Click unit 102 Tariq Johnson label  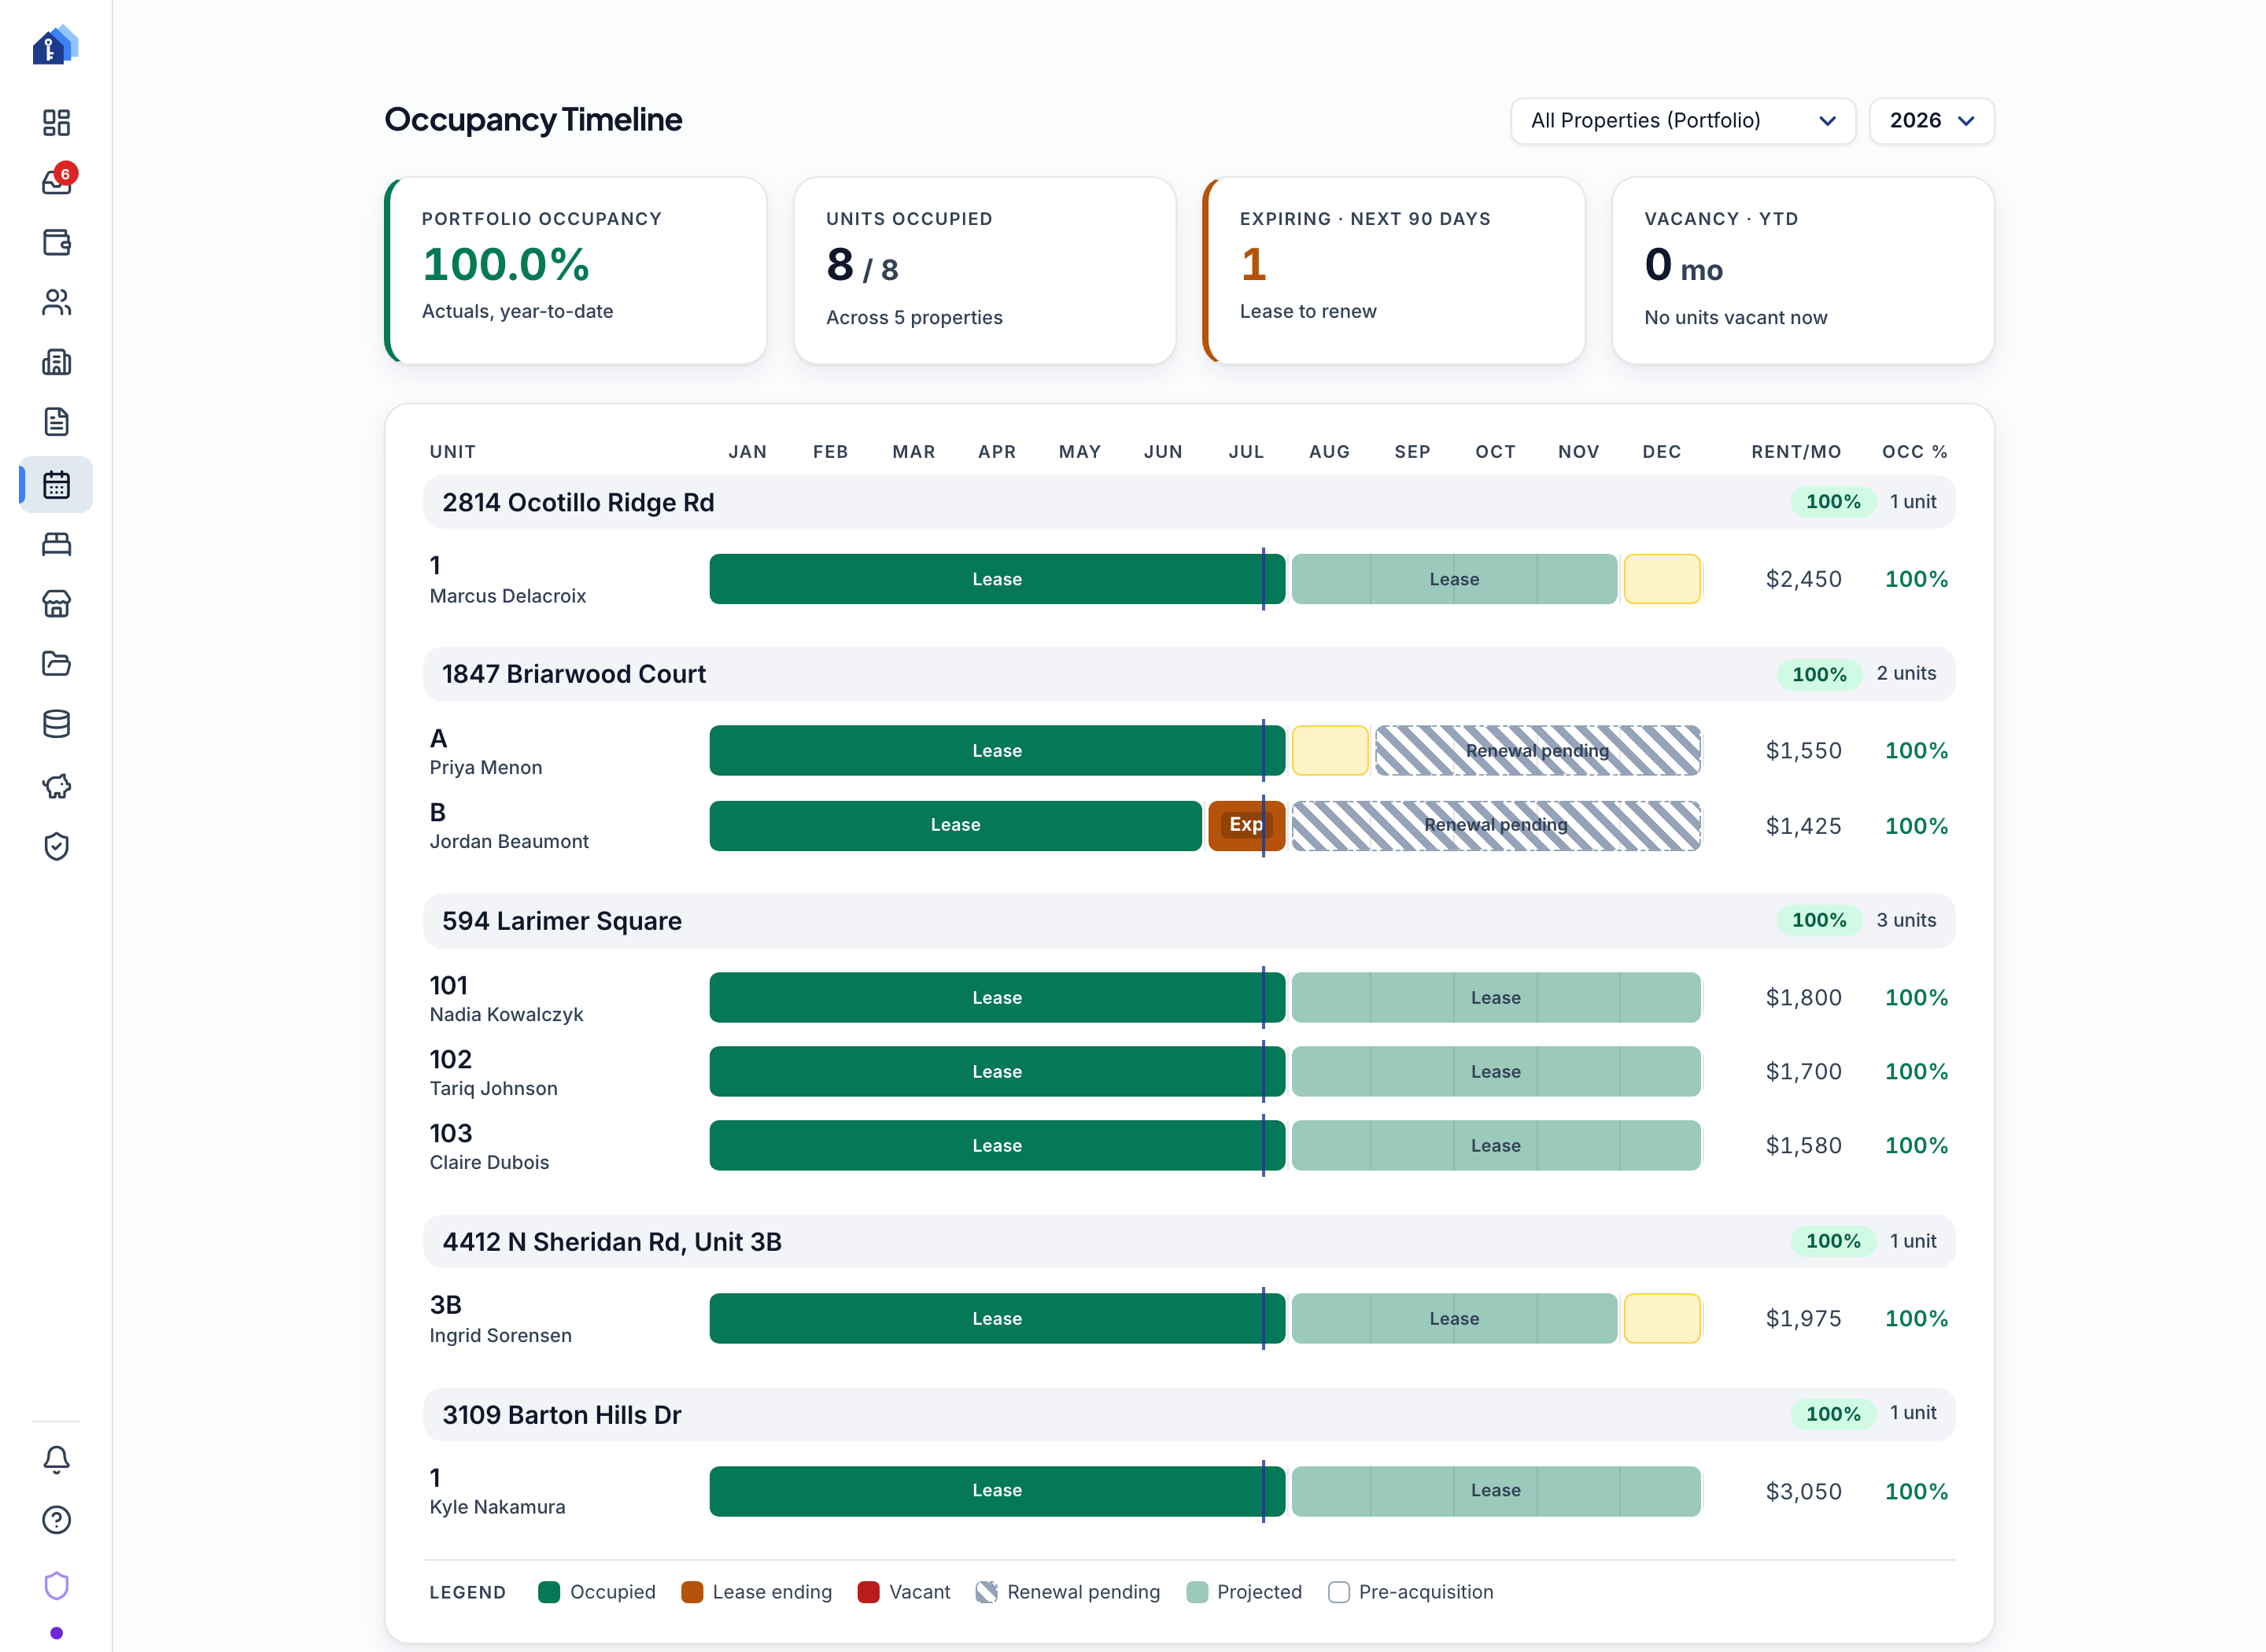493,1073
